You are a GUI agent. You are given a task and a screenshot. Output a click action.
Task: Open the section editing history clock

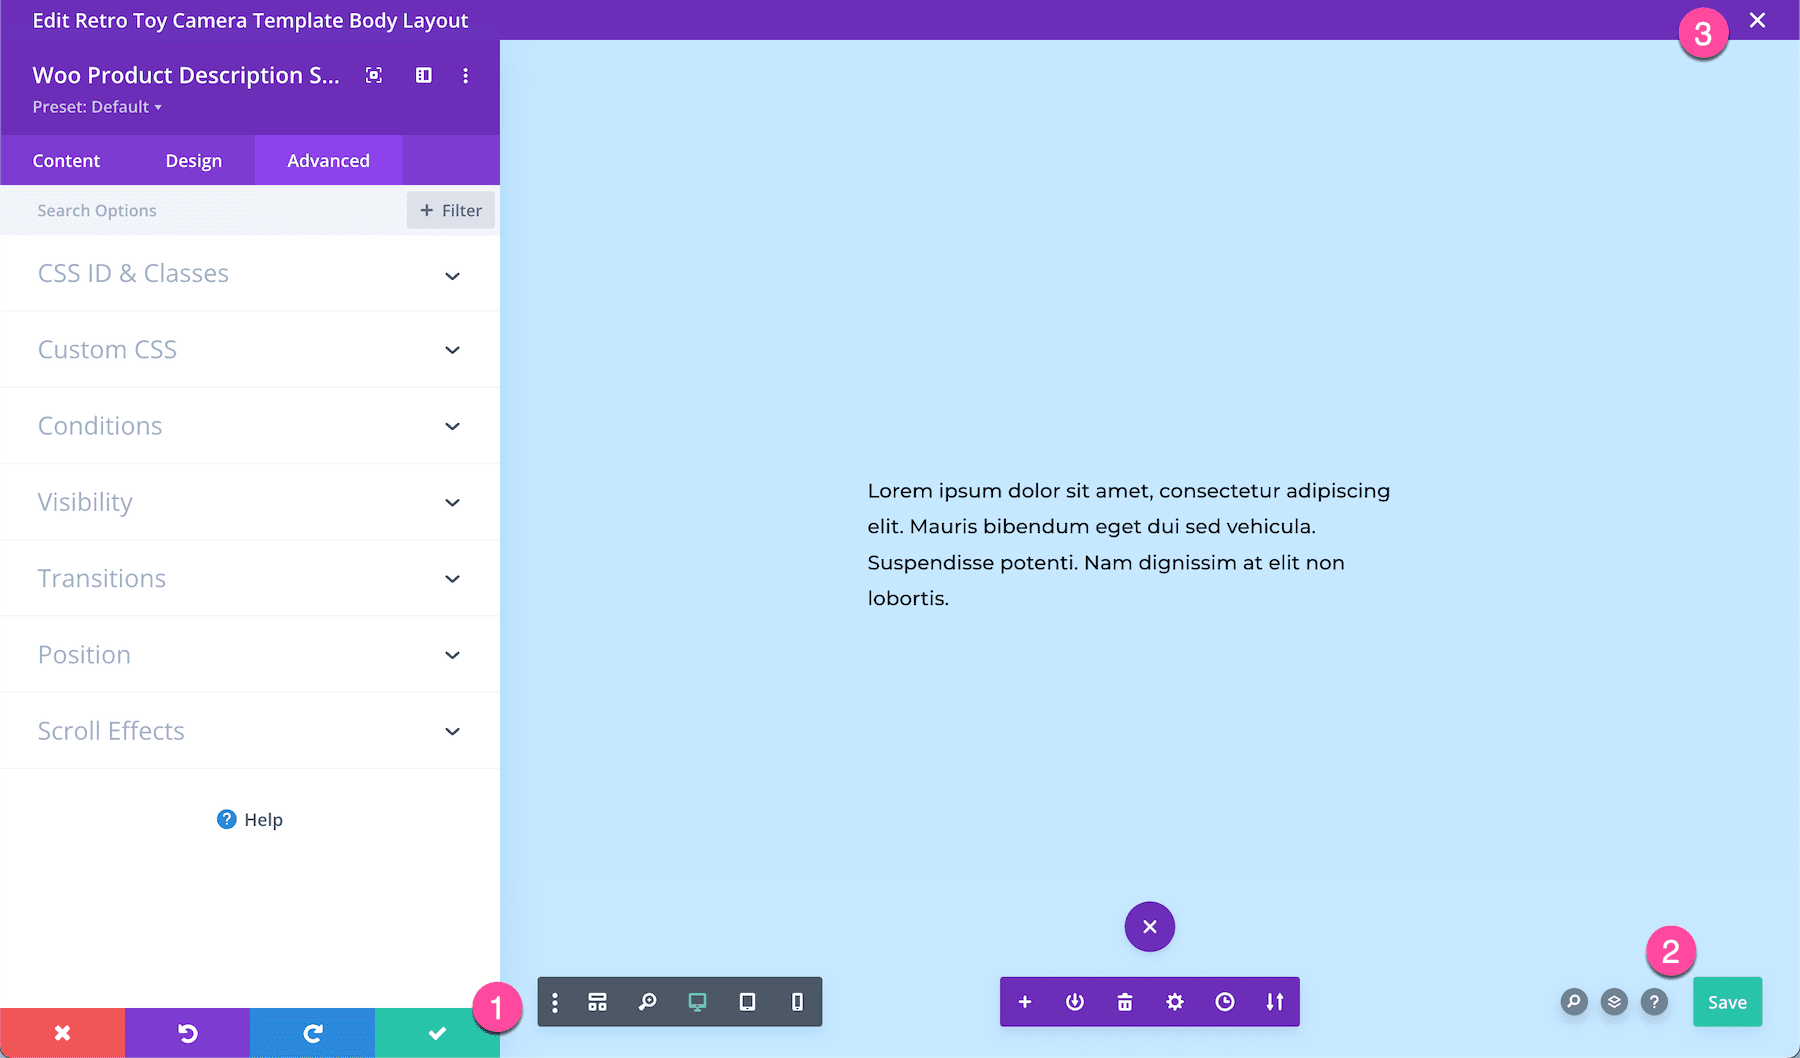1225,1001
